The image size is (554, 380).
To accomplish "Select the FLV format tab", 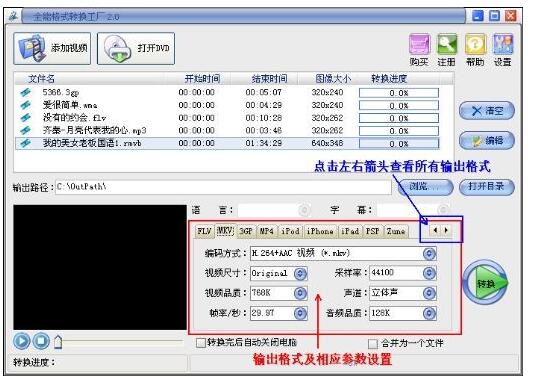I will pyautogui.click(x=204, y=231).
